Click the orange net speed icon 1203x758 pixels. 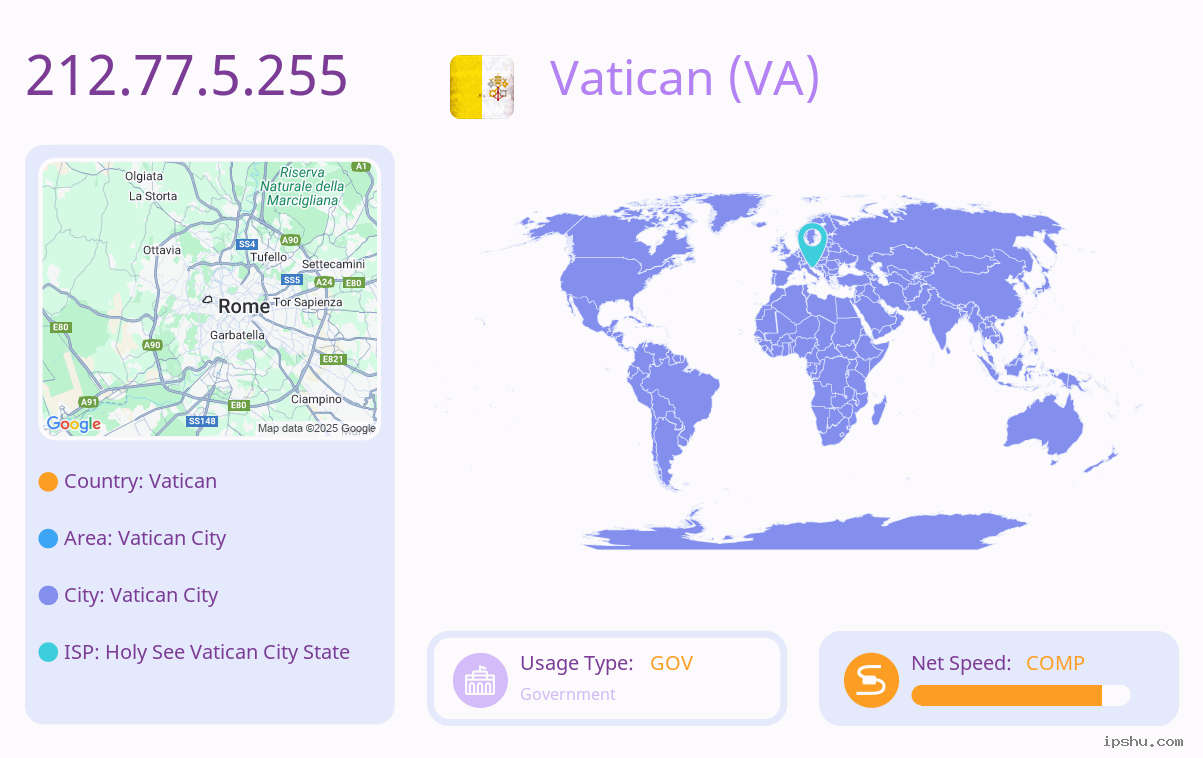[871, 680]
